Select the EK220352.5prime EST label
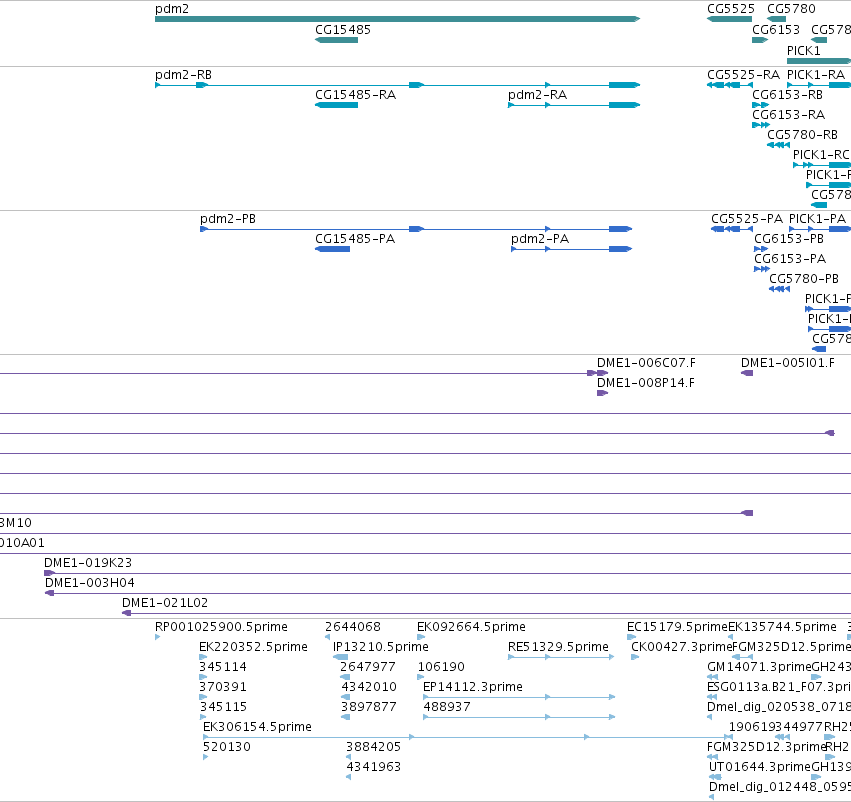Image resolution: width=851 pixels, height=802 pixels. click(x=253, y=647)
